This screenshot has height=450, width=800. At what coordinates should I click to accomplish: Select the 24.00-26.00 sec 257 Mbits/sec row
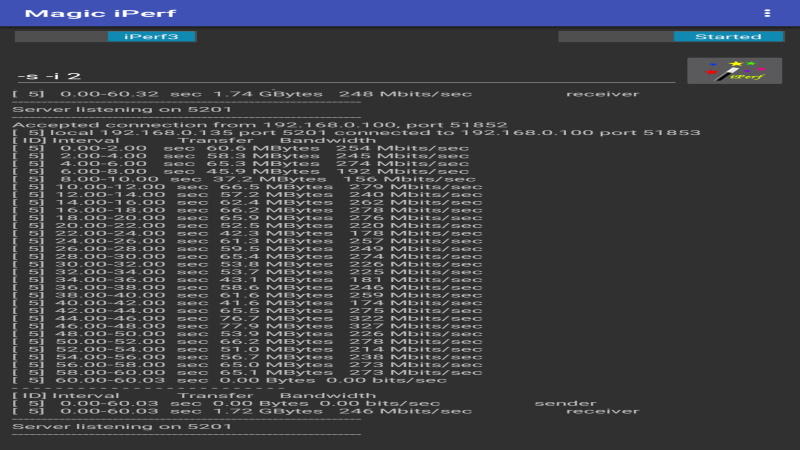pos(247,241)
